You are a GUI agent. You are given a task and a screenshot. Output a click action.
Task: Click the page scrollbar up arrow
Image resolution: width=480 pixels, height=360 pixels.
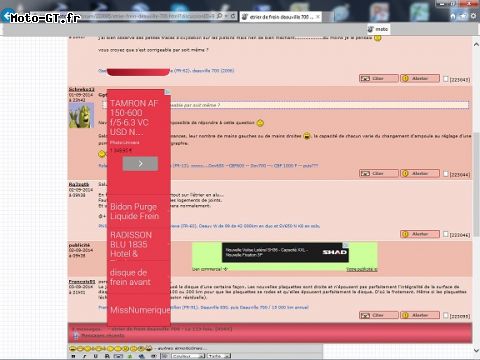(x=476, y=44)
